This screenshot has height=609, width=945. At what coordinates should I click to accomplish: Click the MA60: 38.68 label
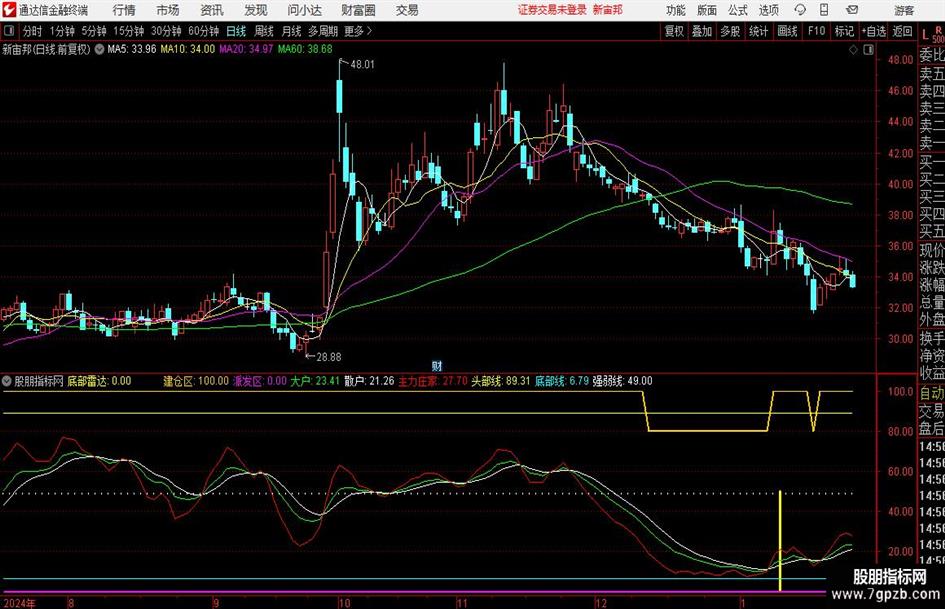(x=305, y=49)
